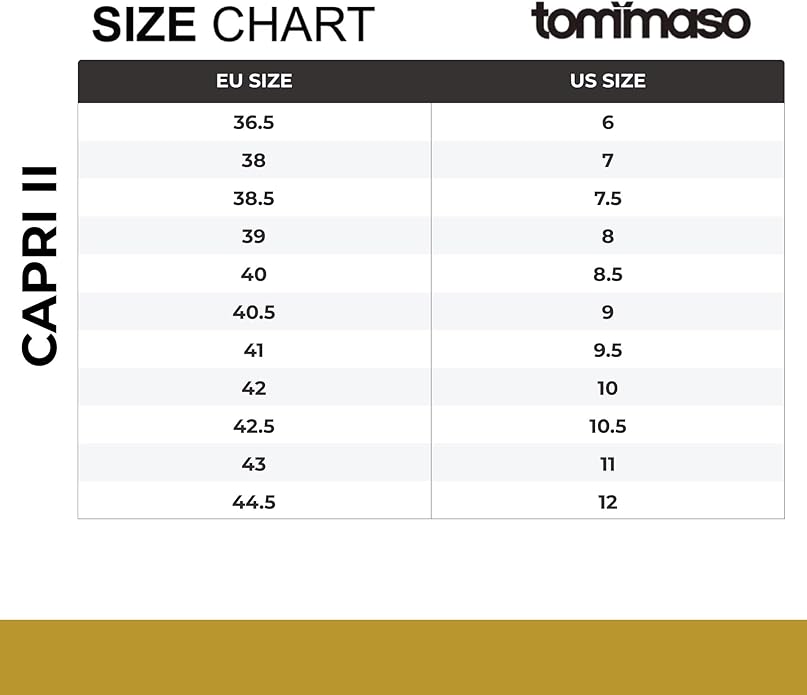Select EU size 43 cell
807x695 pixels.
click(254, 464)
